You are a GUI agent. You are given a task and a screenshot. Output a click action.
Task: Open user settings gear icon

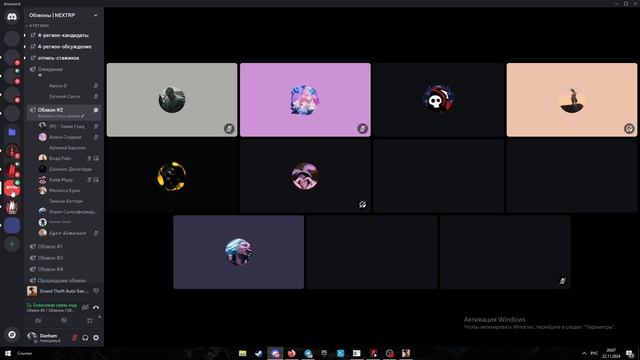(96, 338)
